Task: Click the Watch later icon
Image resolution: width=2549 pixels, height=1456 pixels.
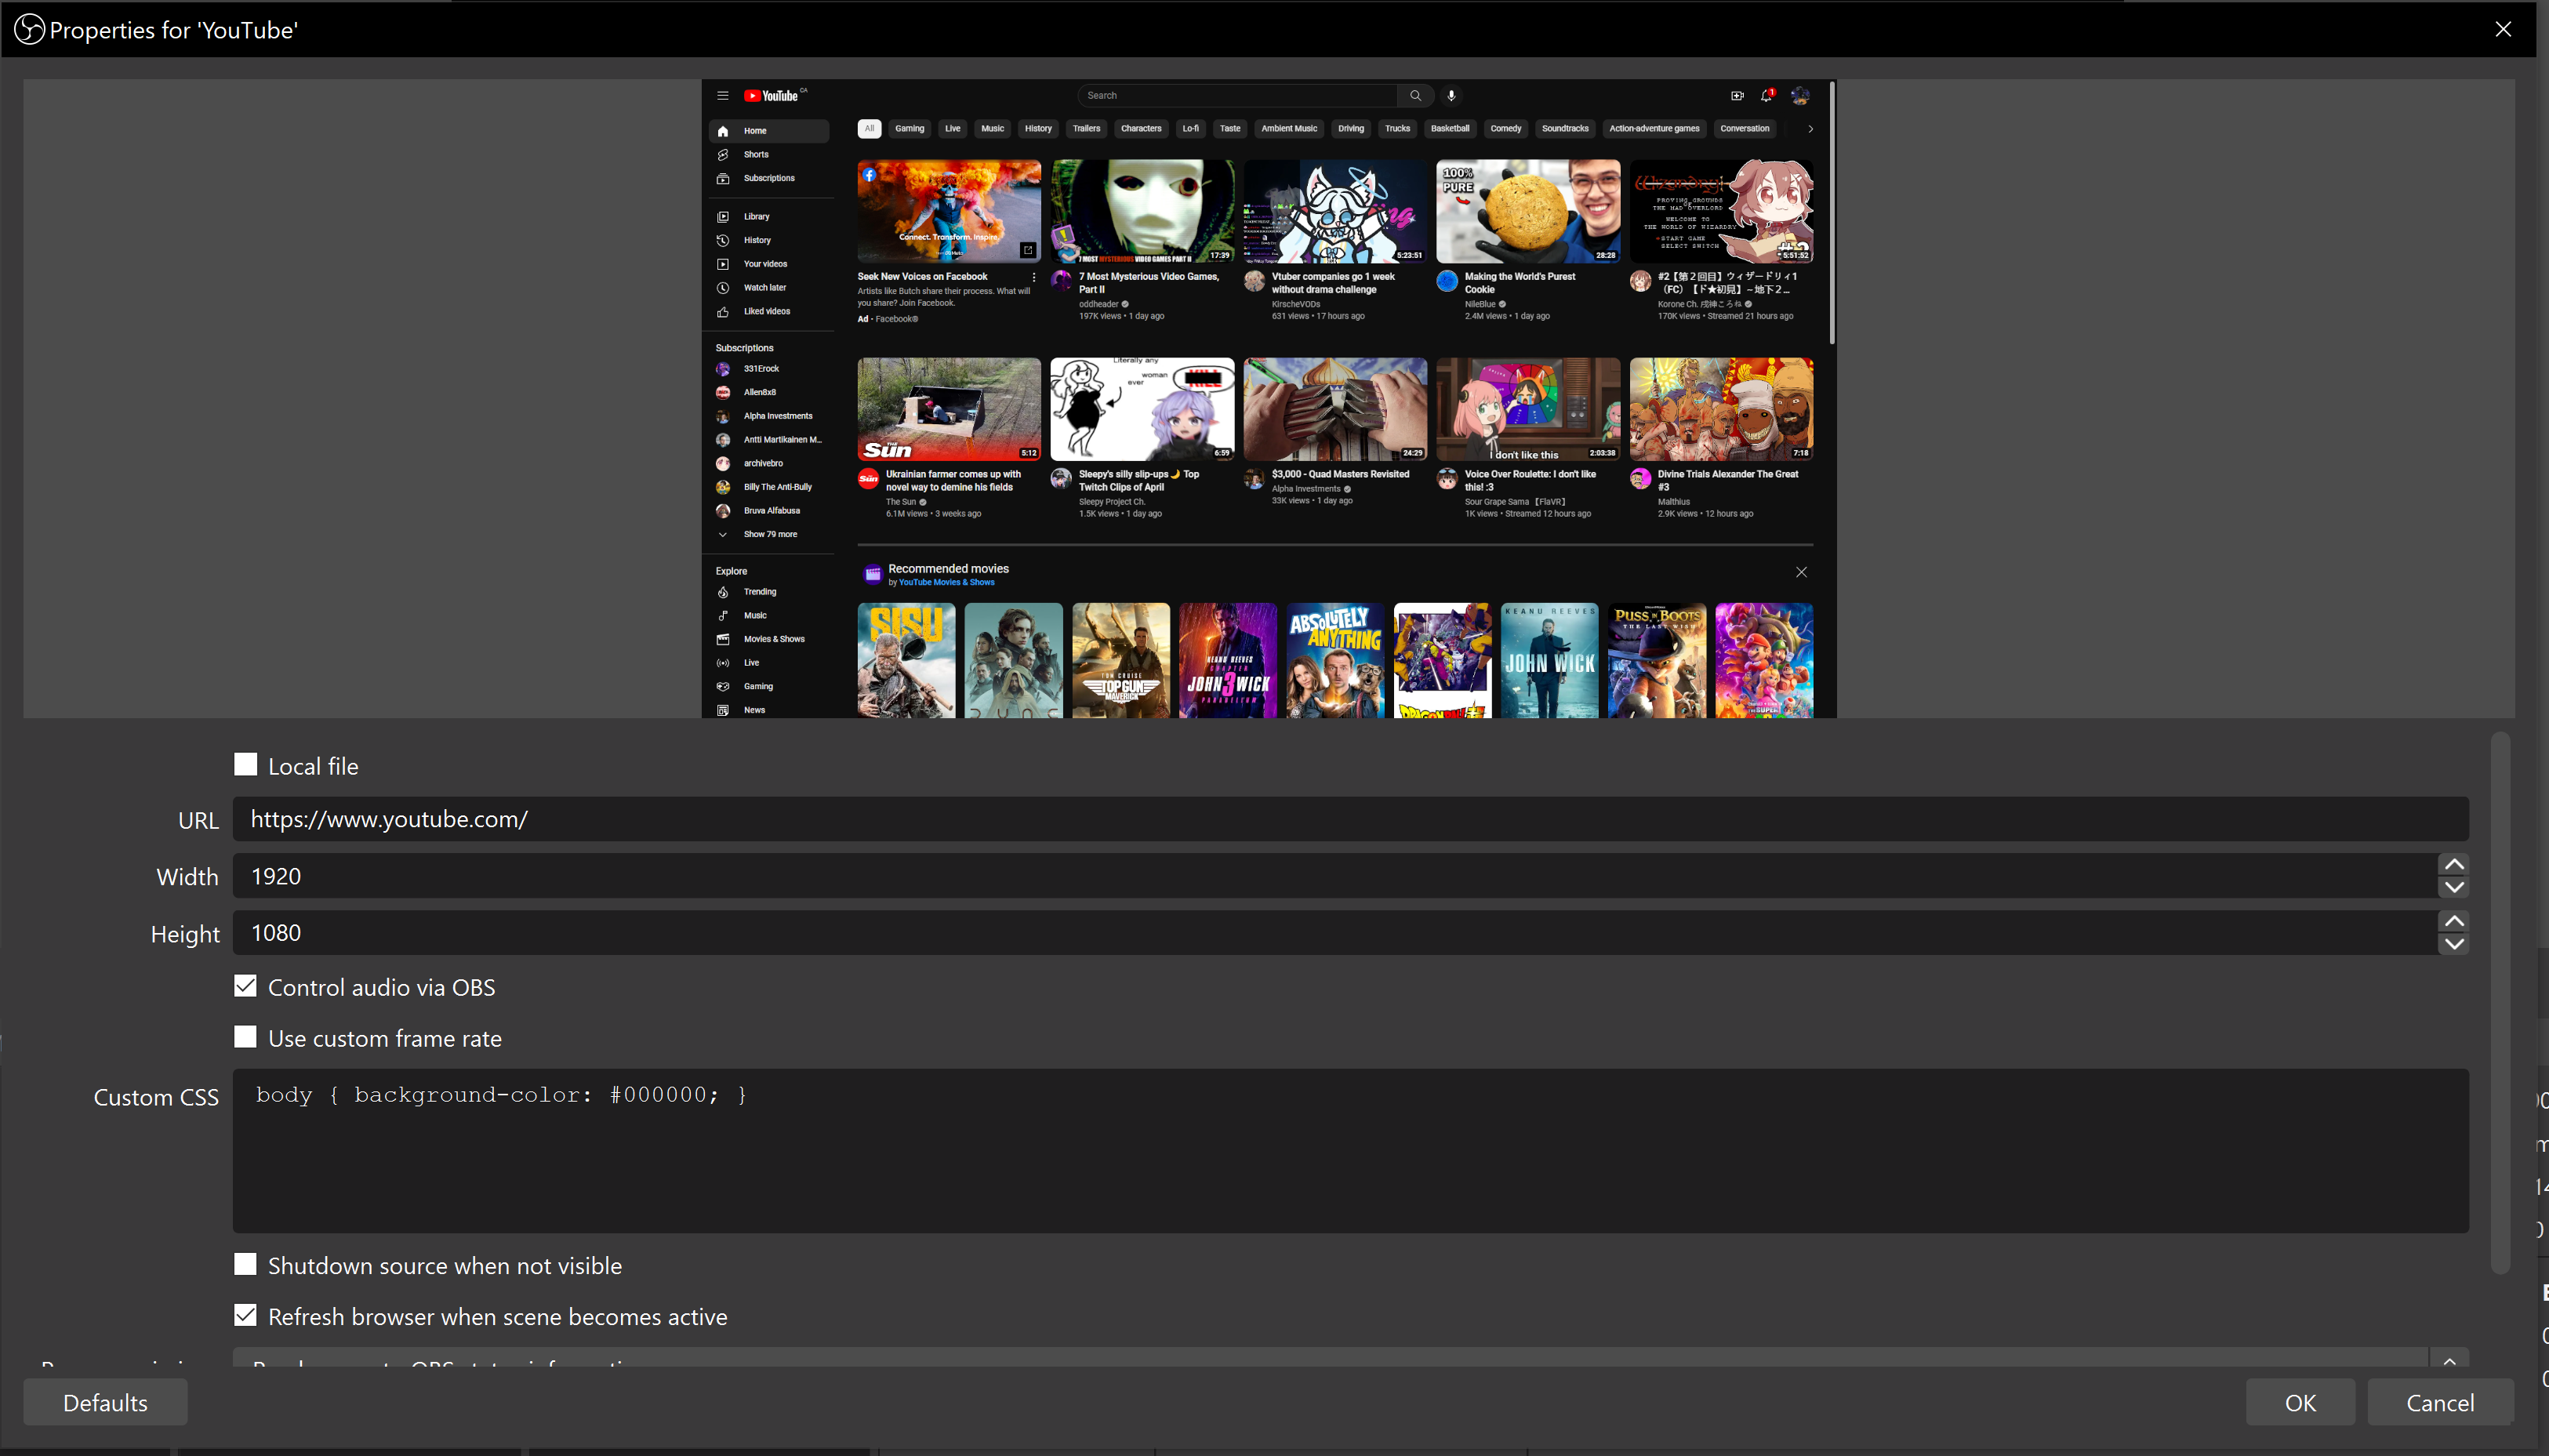Action: (723, 288)
